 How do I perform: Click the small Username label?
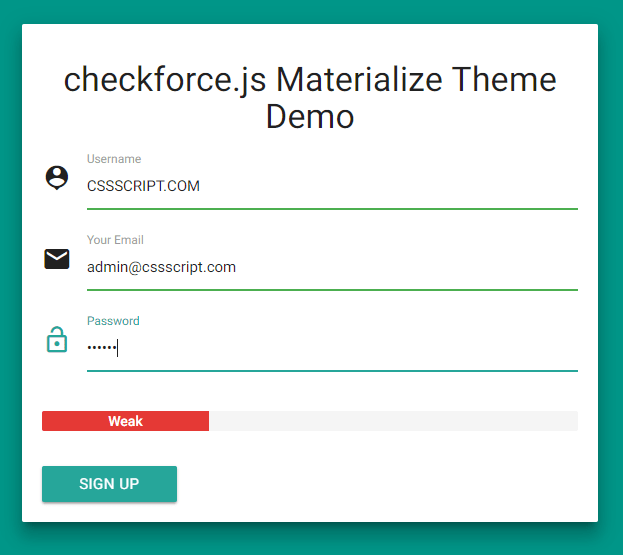tap(114, 159)
